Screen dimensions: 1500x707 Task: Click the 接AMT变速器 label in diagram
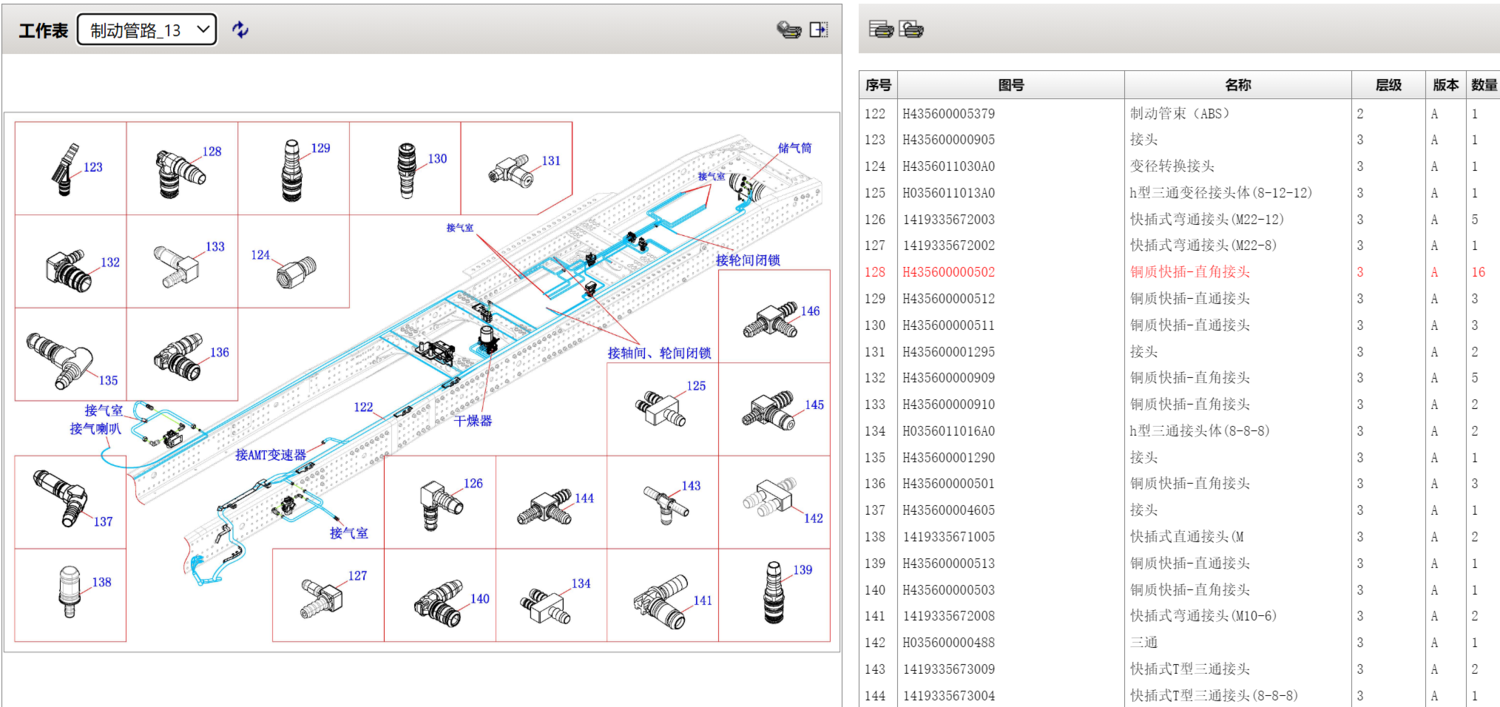pos(270,455)
